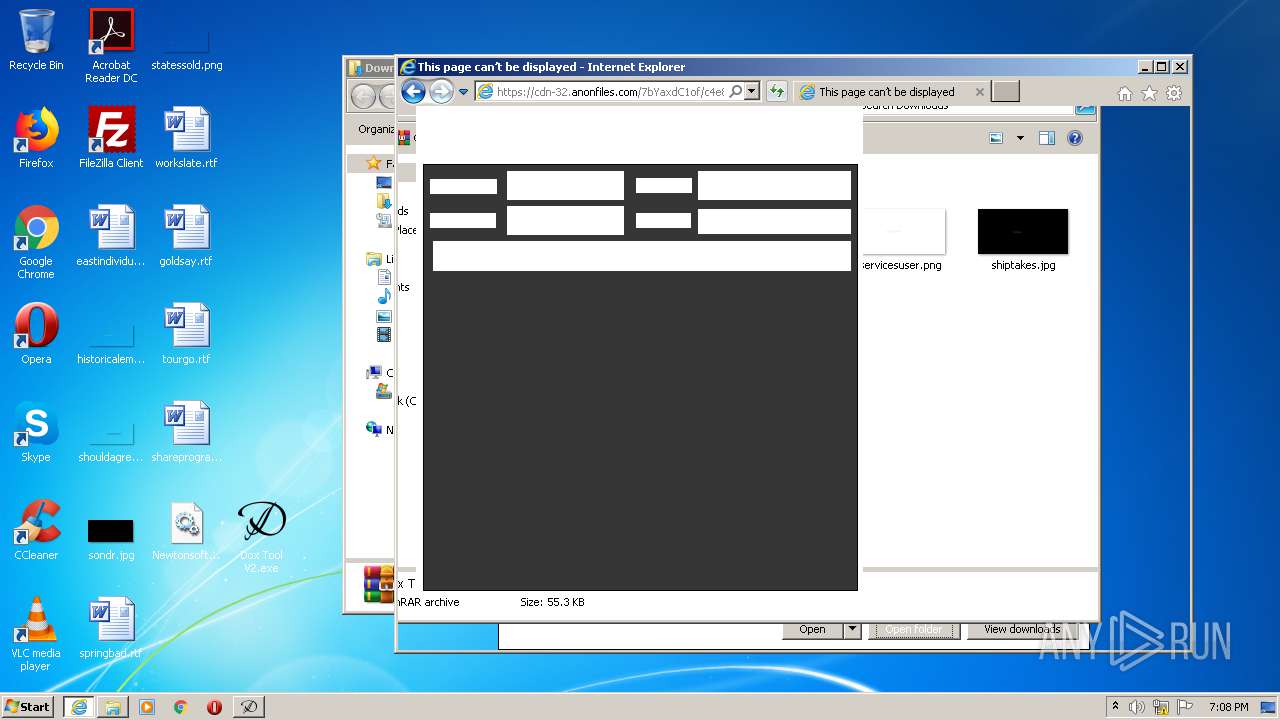Launch Skype from the desktop
The height and width of the screenshot is (720, 1280).
(36, 432)
